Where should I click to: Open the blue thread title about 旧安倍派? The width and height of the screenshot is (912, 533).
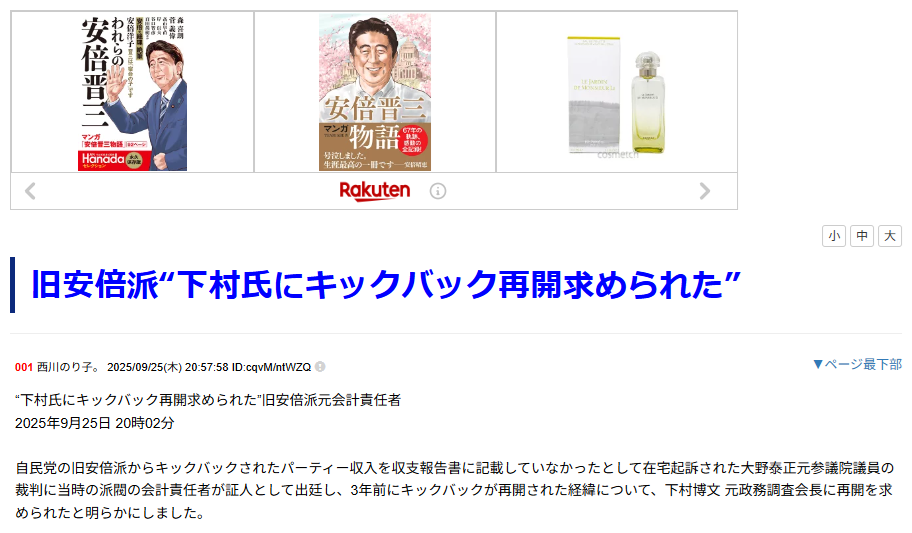pos(386,285)
